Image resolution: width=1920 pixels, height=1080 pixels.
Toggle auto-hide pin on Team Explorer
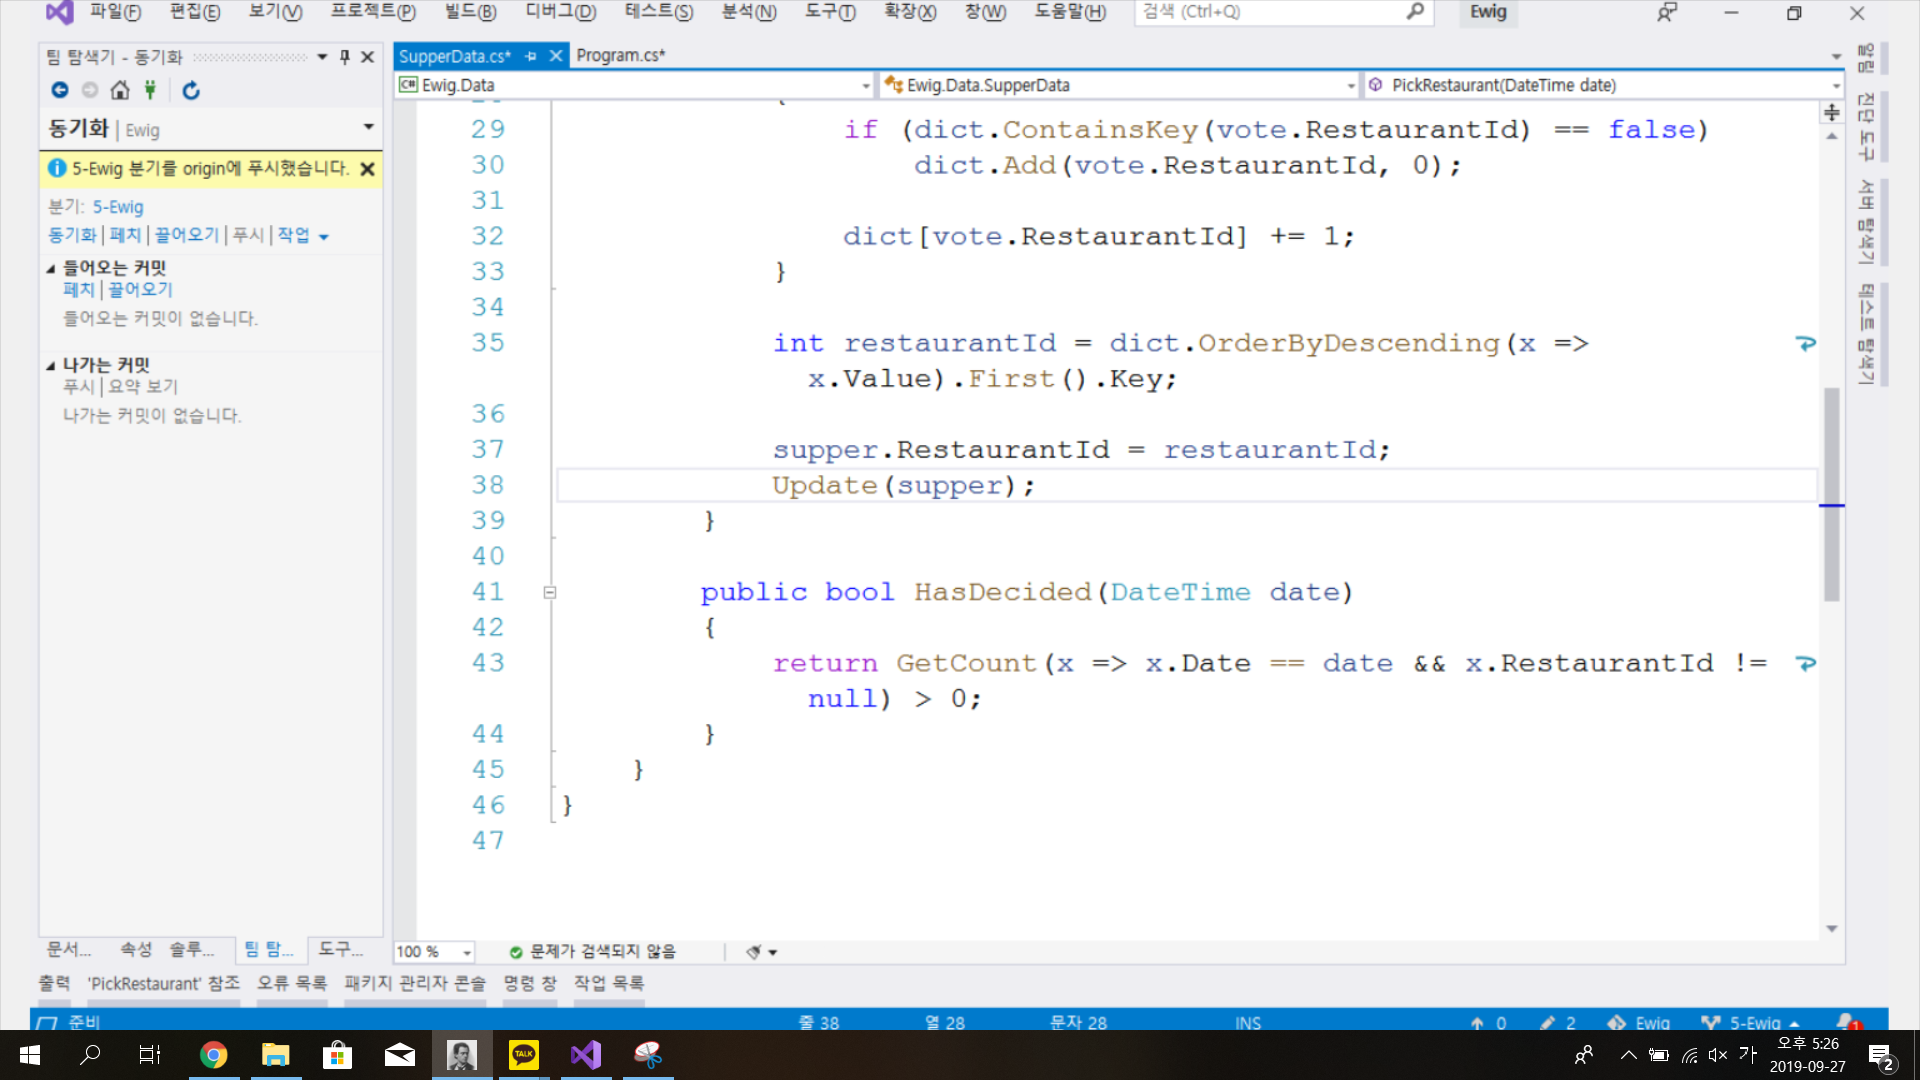coord(345,57)
